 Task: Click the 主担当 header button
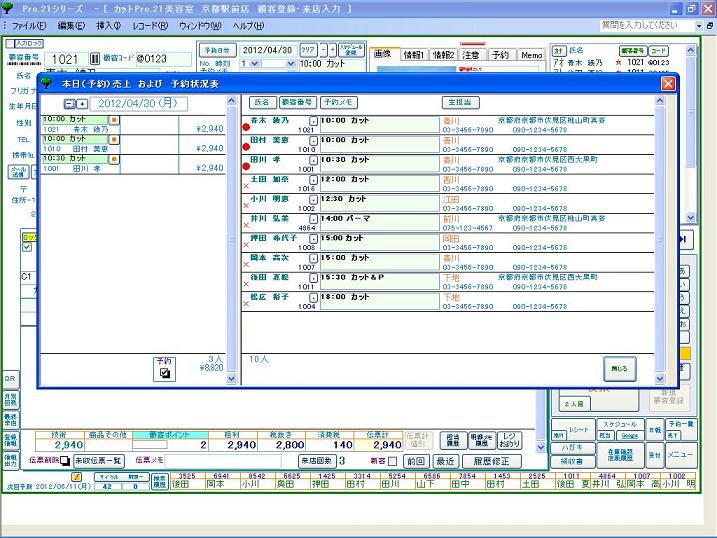pos(460,102)
